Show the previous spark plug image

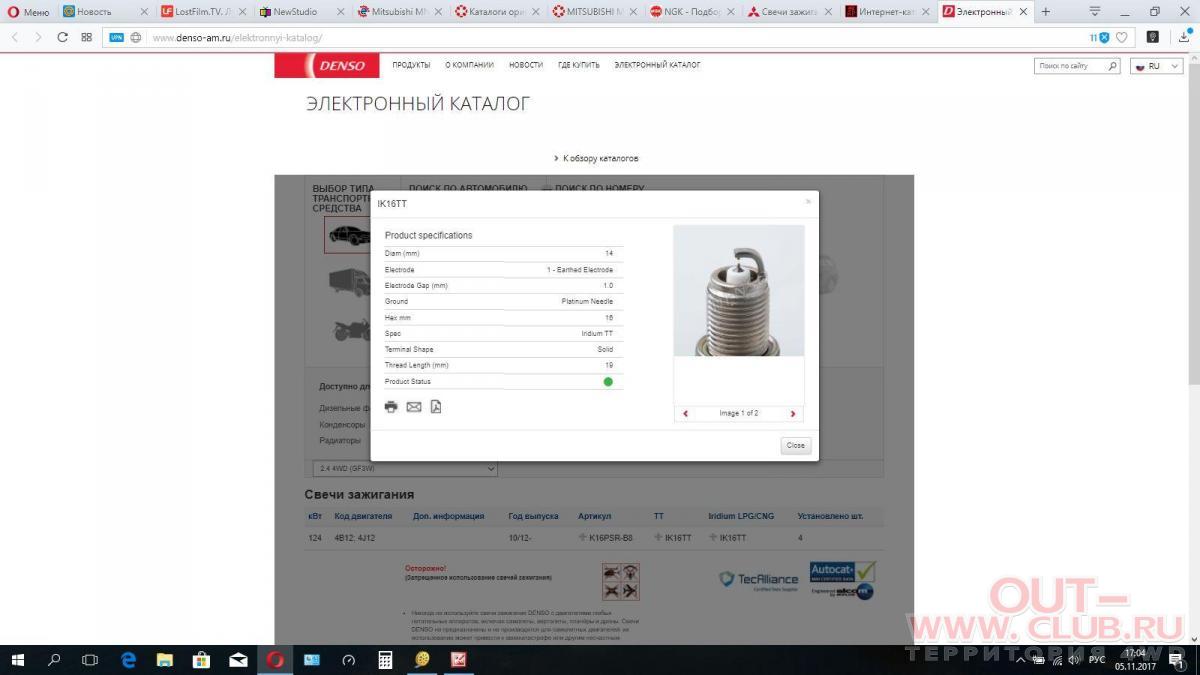click(x=685, y=413)
